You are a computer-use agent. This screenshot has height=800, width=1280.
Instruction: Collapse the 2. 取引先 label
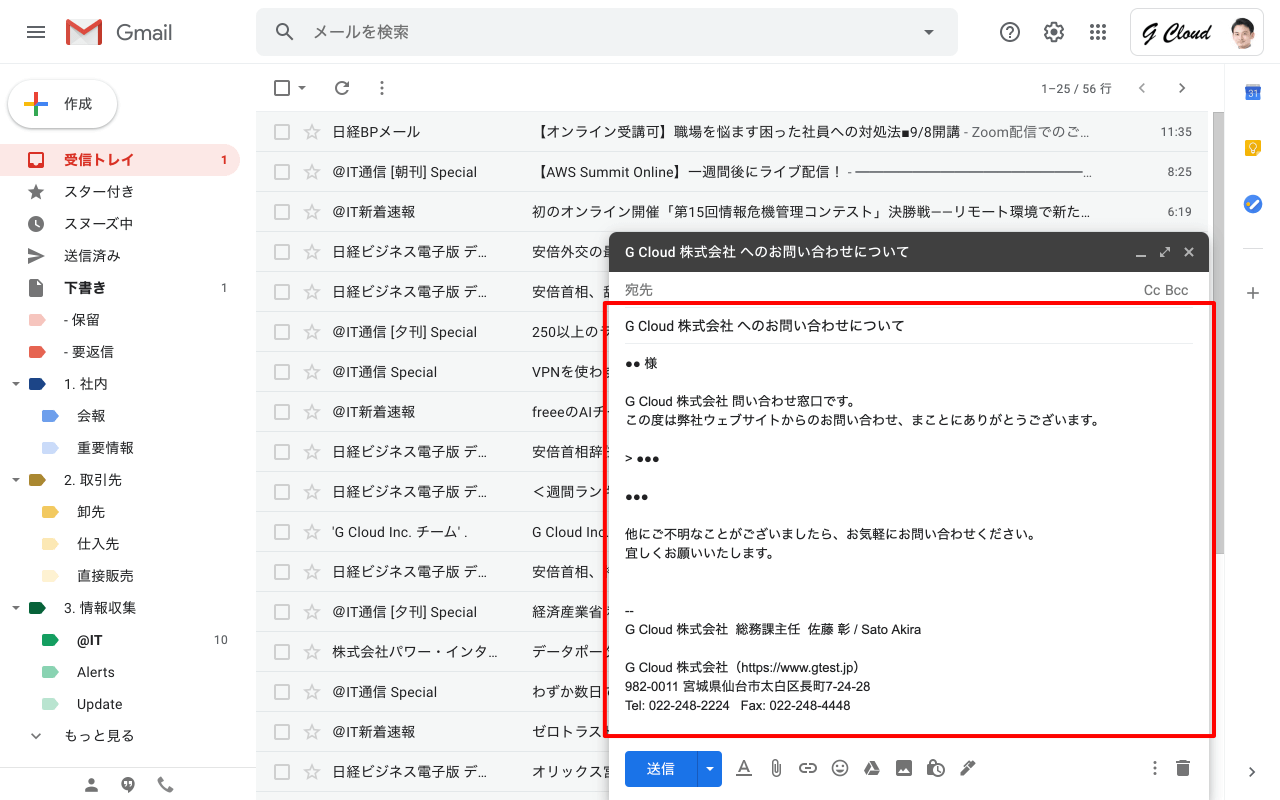[15, 480]
